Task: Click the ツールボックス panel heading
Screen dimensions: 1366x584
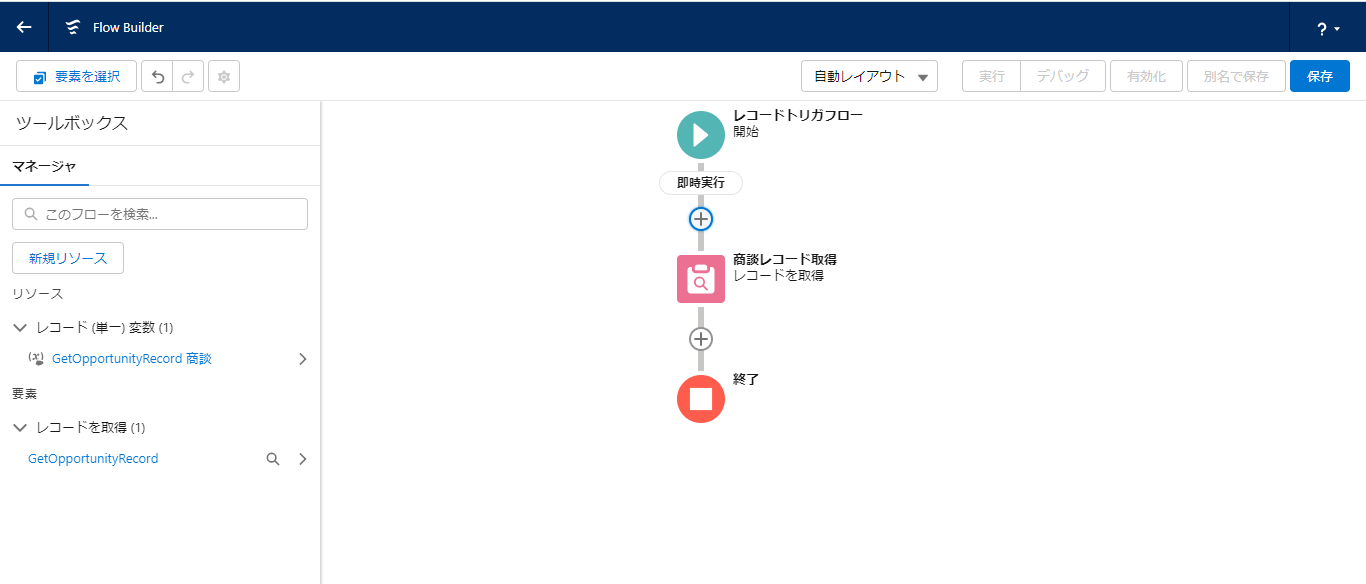Action: pos(72,123)
